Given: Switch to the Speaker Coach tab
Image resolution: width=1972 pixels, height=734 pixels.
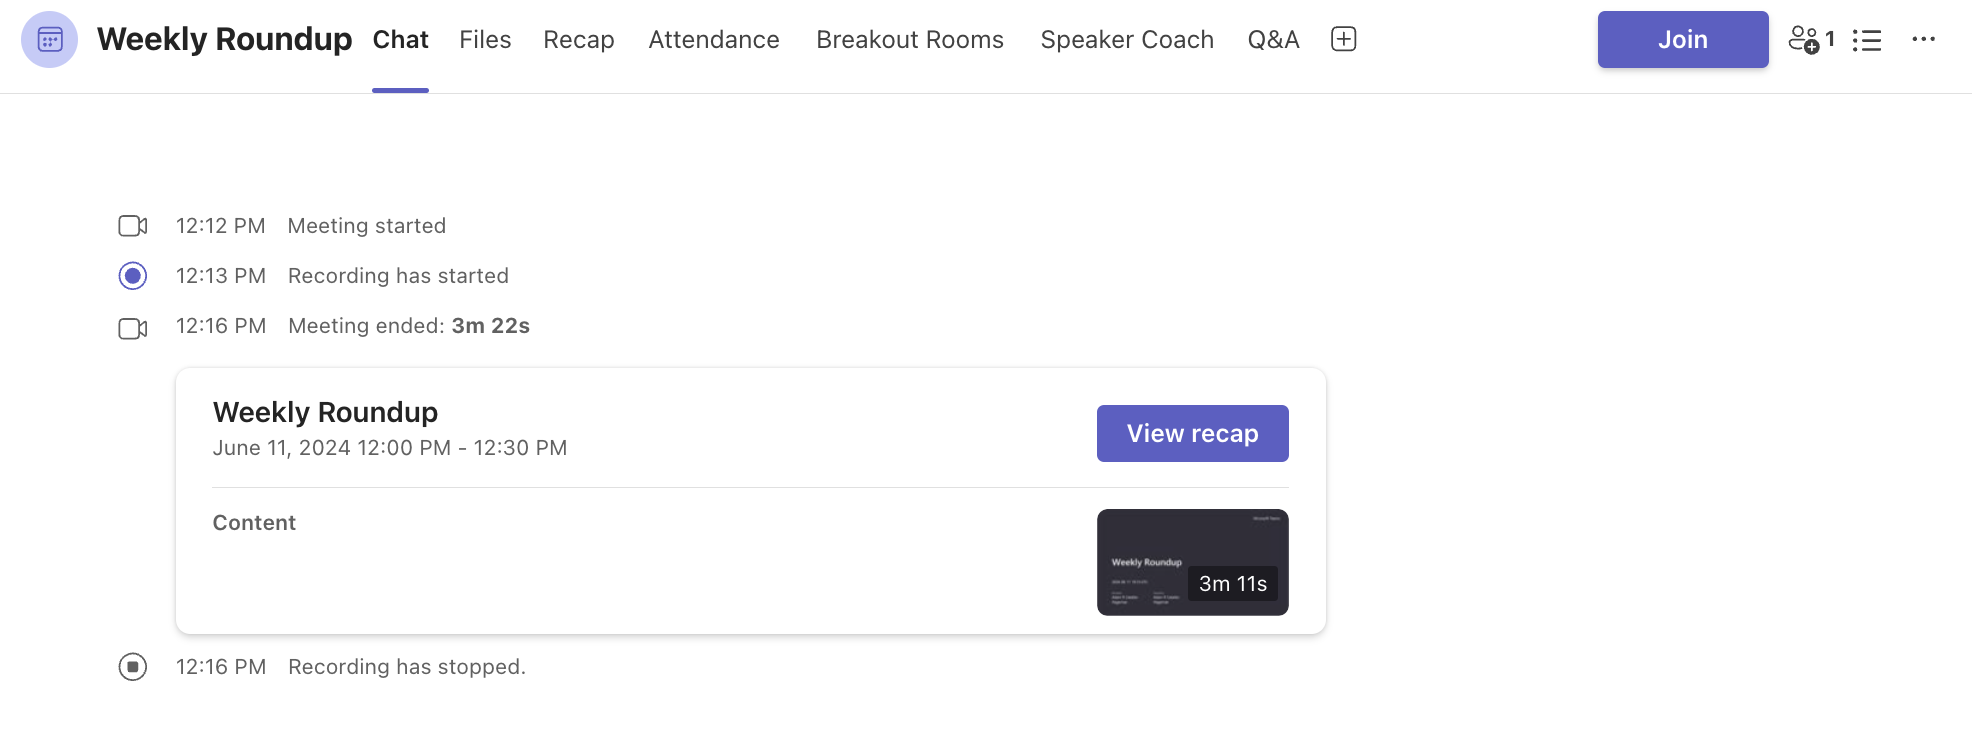Looking at the screenshot, I should click(x=1126, y=39).
